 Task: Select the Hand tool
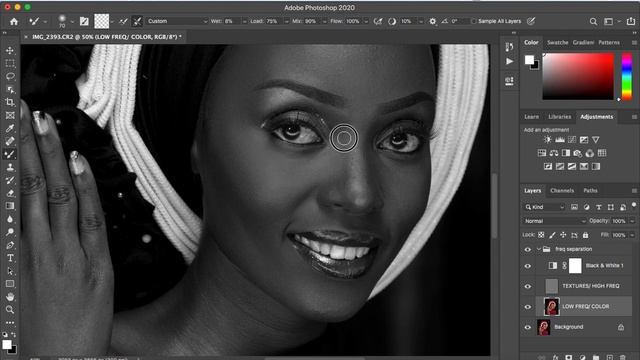pos(10,297)
